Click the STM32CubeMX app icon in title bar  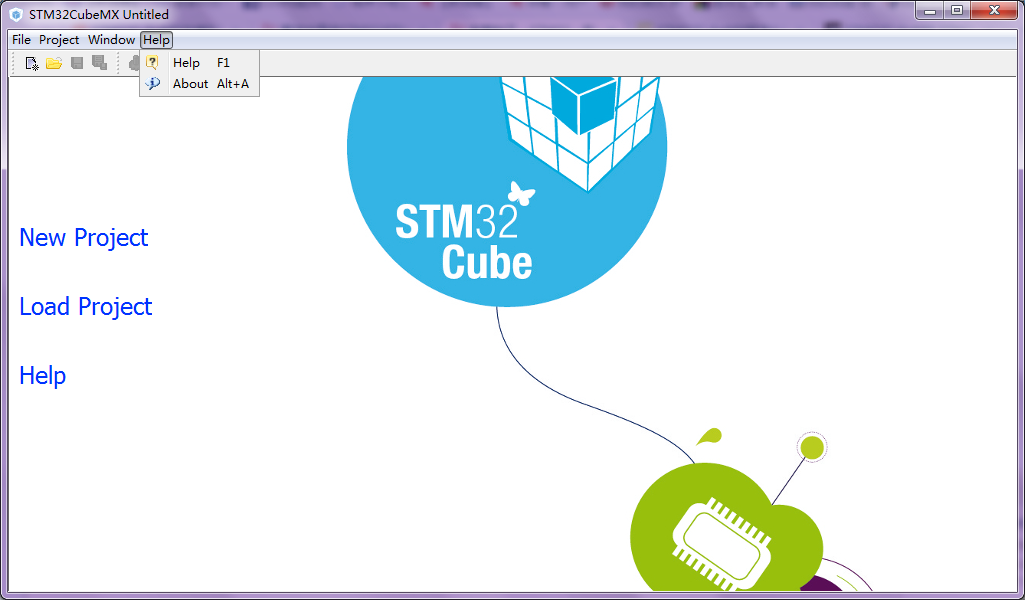pyautogui.click(x=16, y=14)
